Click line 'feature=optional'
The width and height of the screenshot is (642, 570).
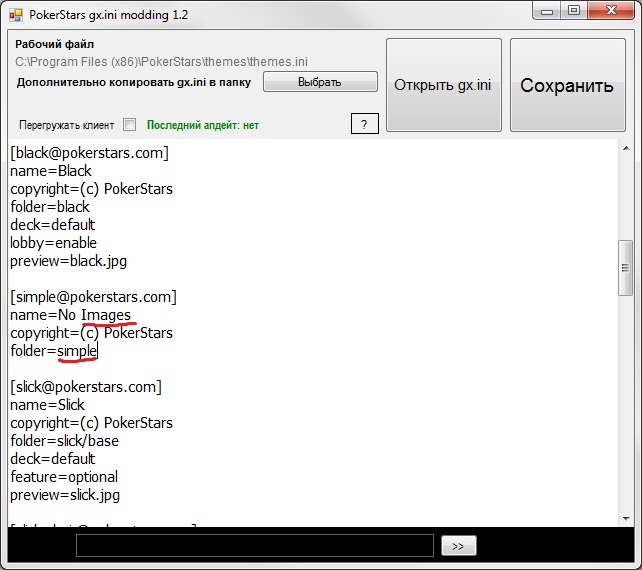pyautogui.click(x=64, y=477)
